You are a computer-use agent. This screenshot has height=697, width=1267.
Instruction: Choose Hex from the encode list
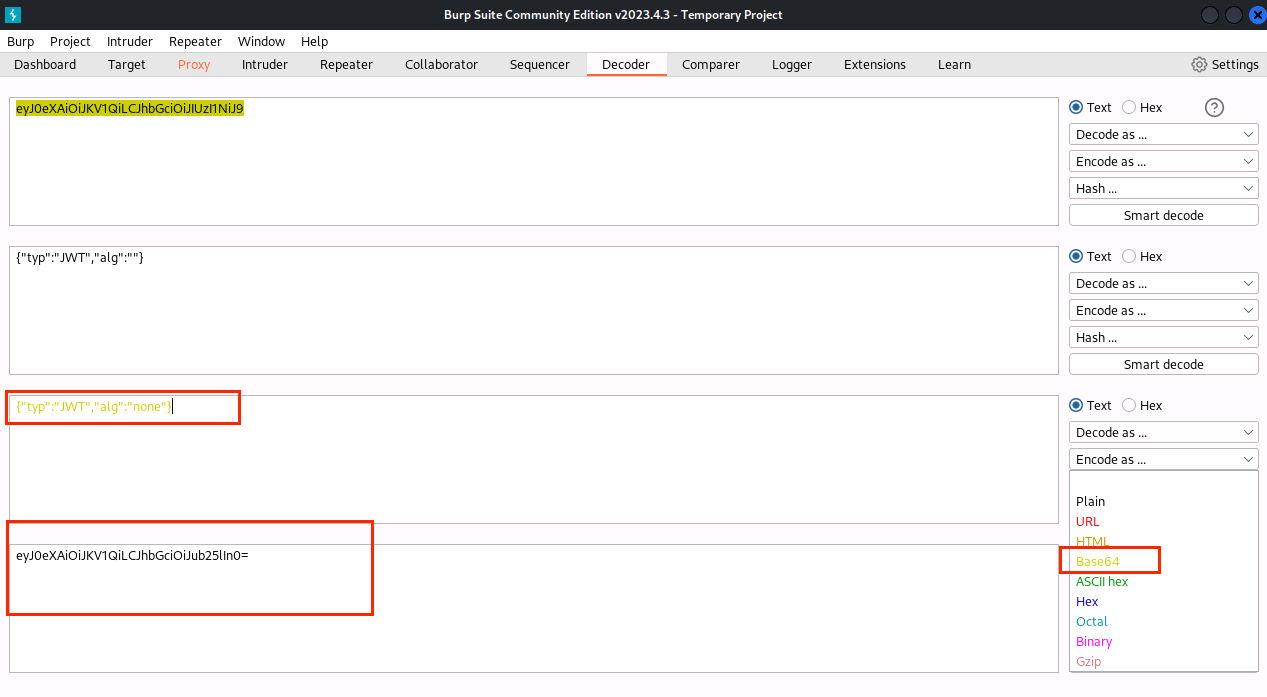pyautogui.click(x=1164, y=601)
